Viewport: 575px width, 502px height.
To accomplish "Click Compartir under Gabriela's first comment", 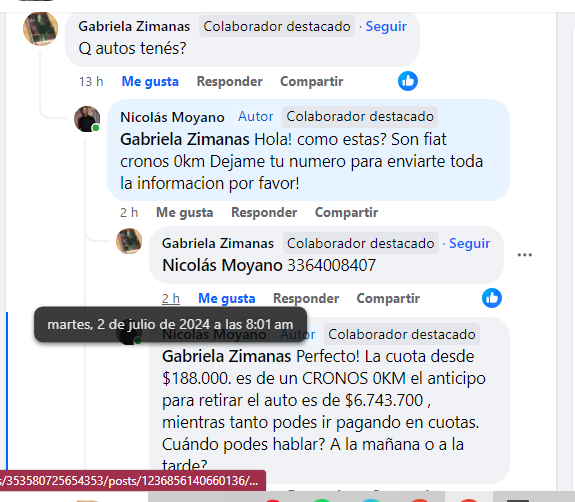I will click(312, 81).
